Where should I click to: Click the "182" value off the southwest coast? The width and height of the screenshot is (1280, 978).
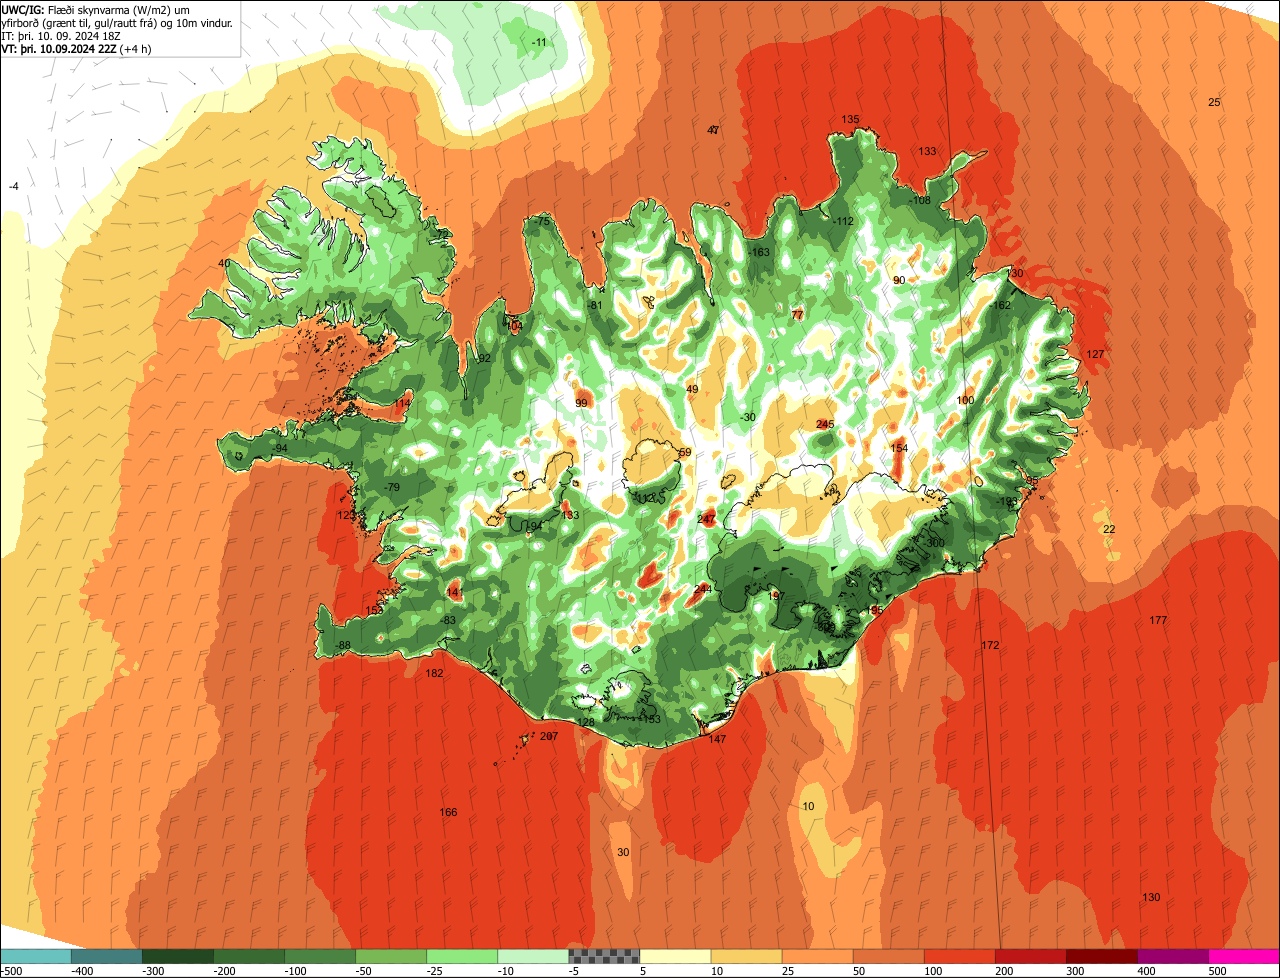click(x=434, y=673)
